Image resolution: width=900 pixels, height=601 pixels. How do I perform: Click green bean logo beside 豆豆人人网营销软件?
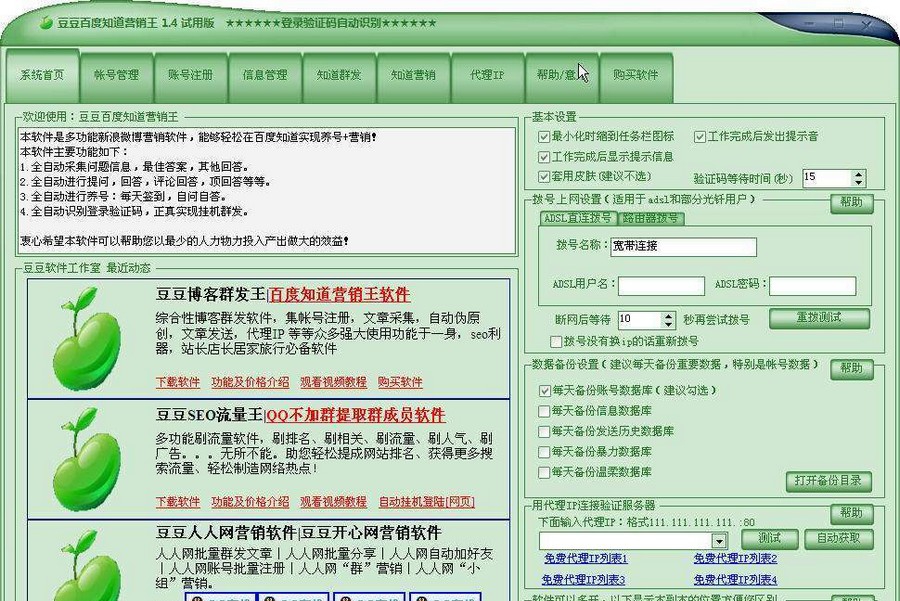(x=87, y=565)
